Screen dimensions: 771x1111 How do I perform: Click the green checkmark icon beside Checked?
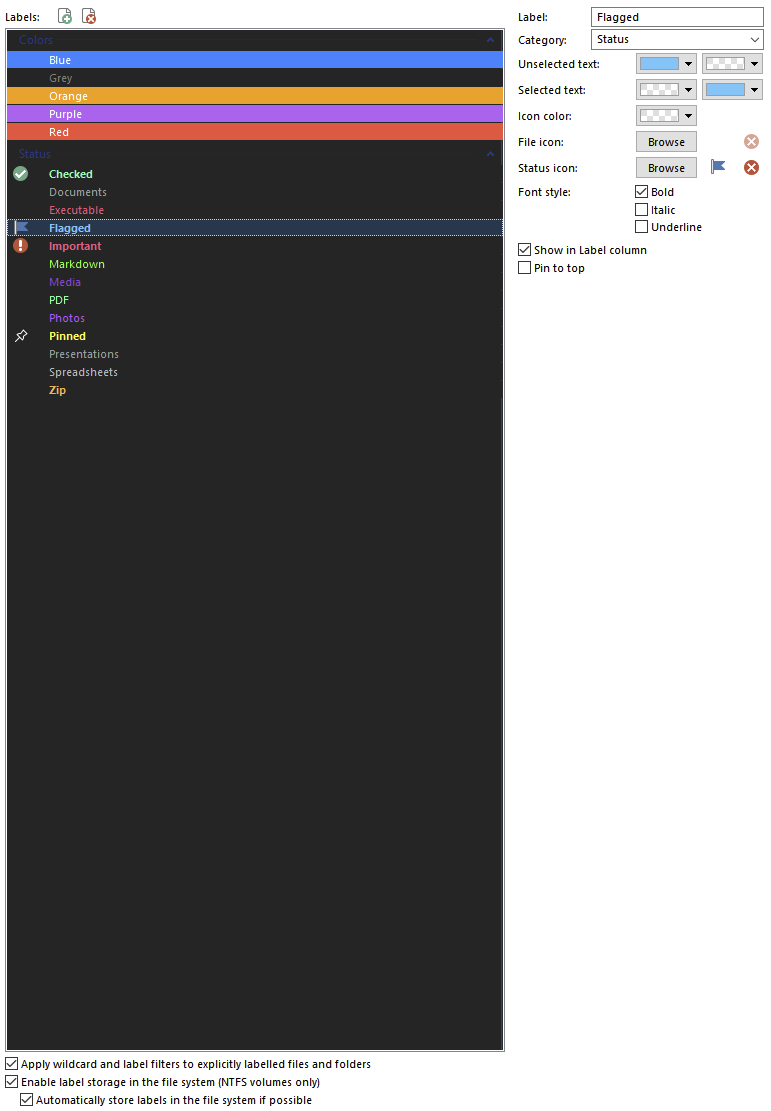[21, 174]
